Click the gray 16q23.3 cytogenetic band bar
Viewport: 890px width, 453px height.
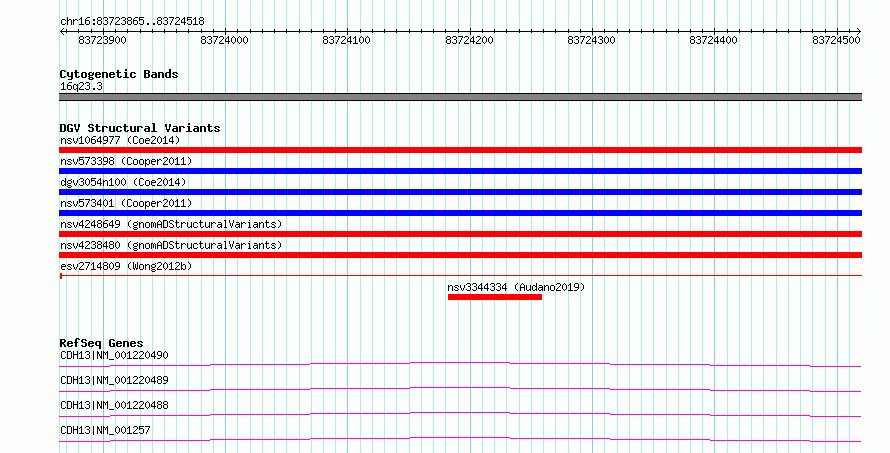460,97
